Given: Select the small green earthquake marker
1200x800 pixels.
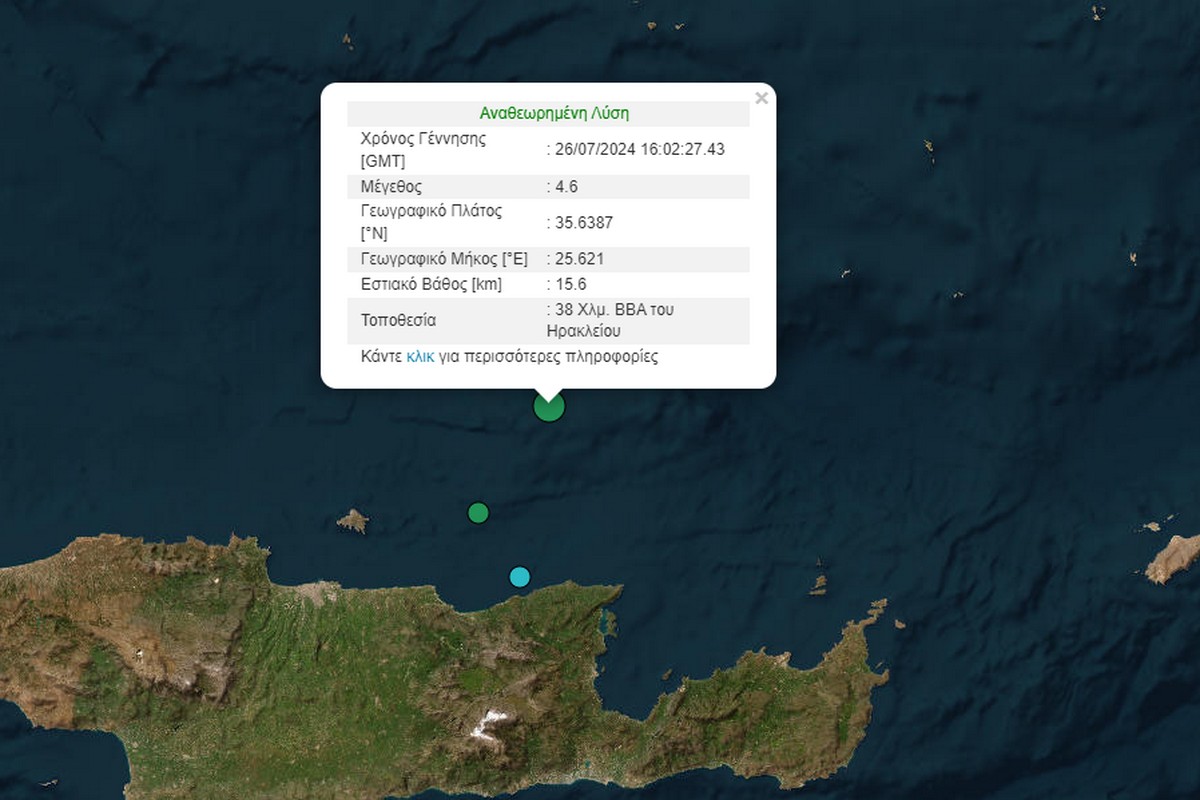Looking at the screenshot, I should click(478, 513).
